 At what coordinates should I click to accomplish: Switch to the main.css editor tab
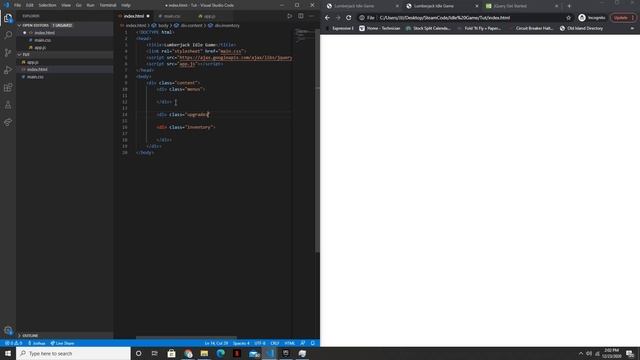tap(173, 16)
